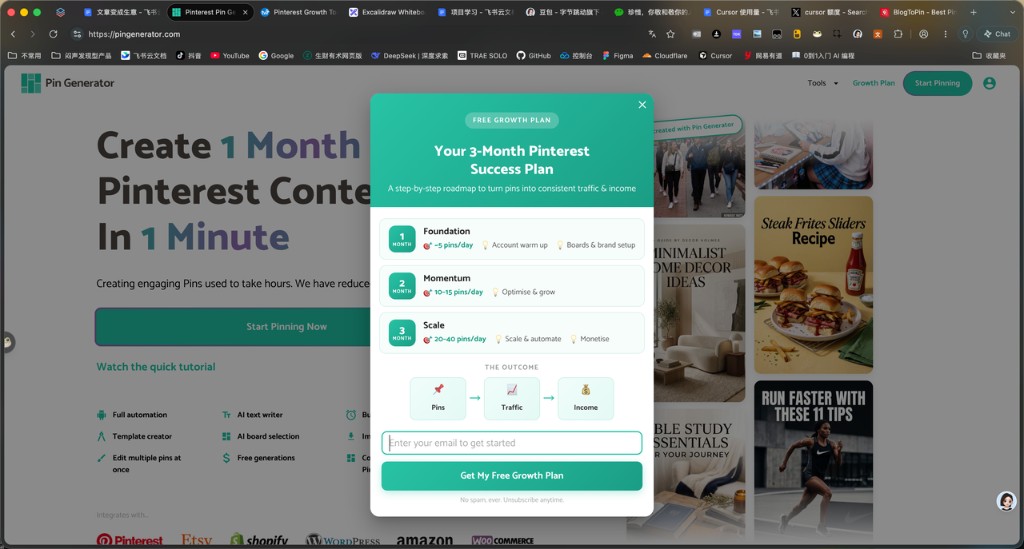Select the Month 2 Momentum card

[x=511, y=285]
